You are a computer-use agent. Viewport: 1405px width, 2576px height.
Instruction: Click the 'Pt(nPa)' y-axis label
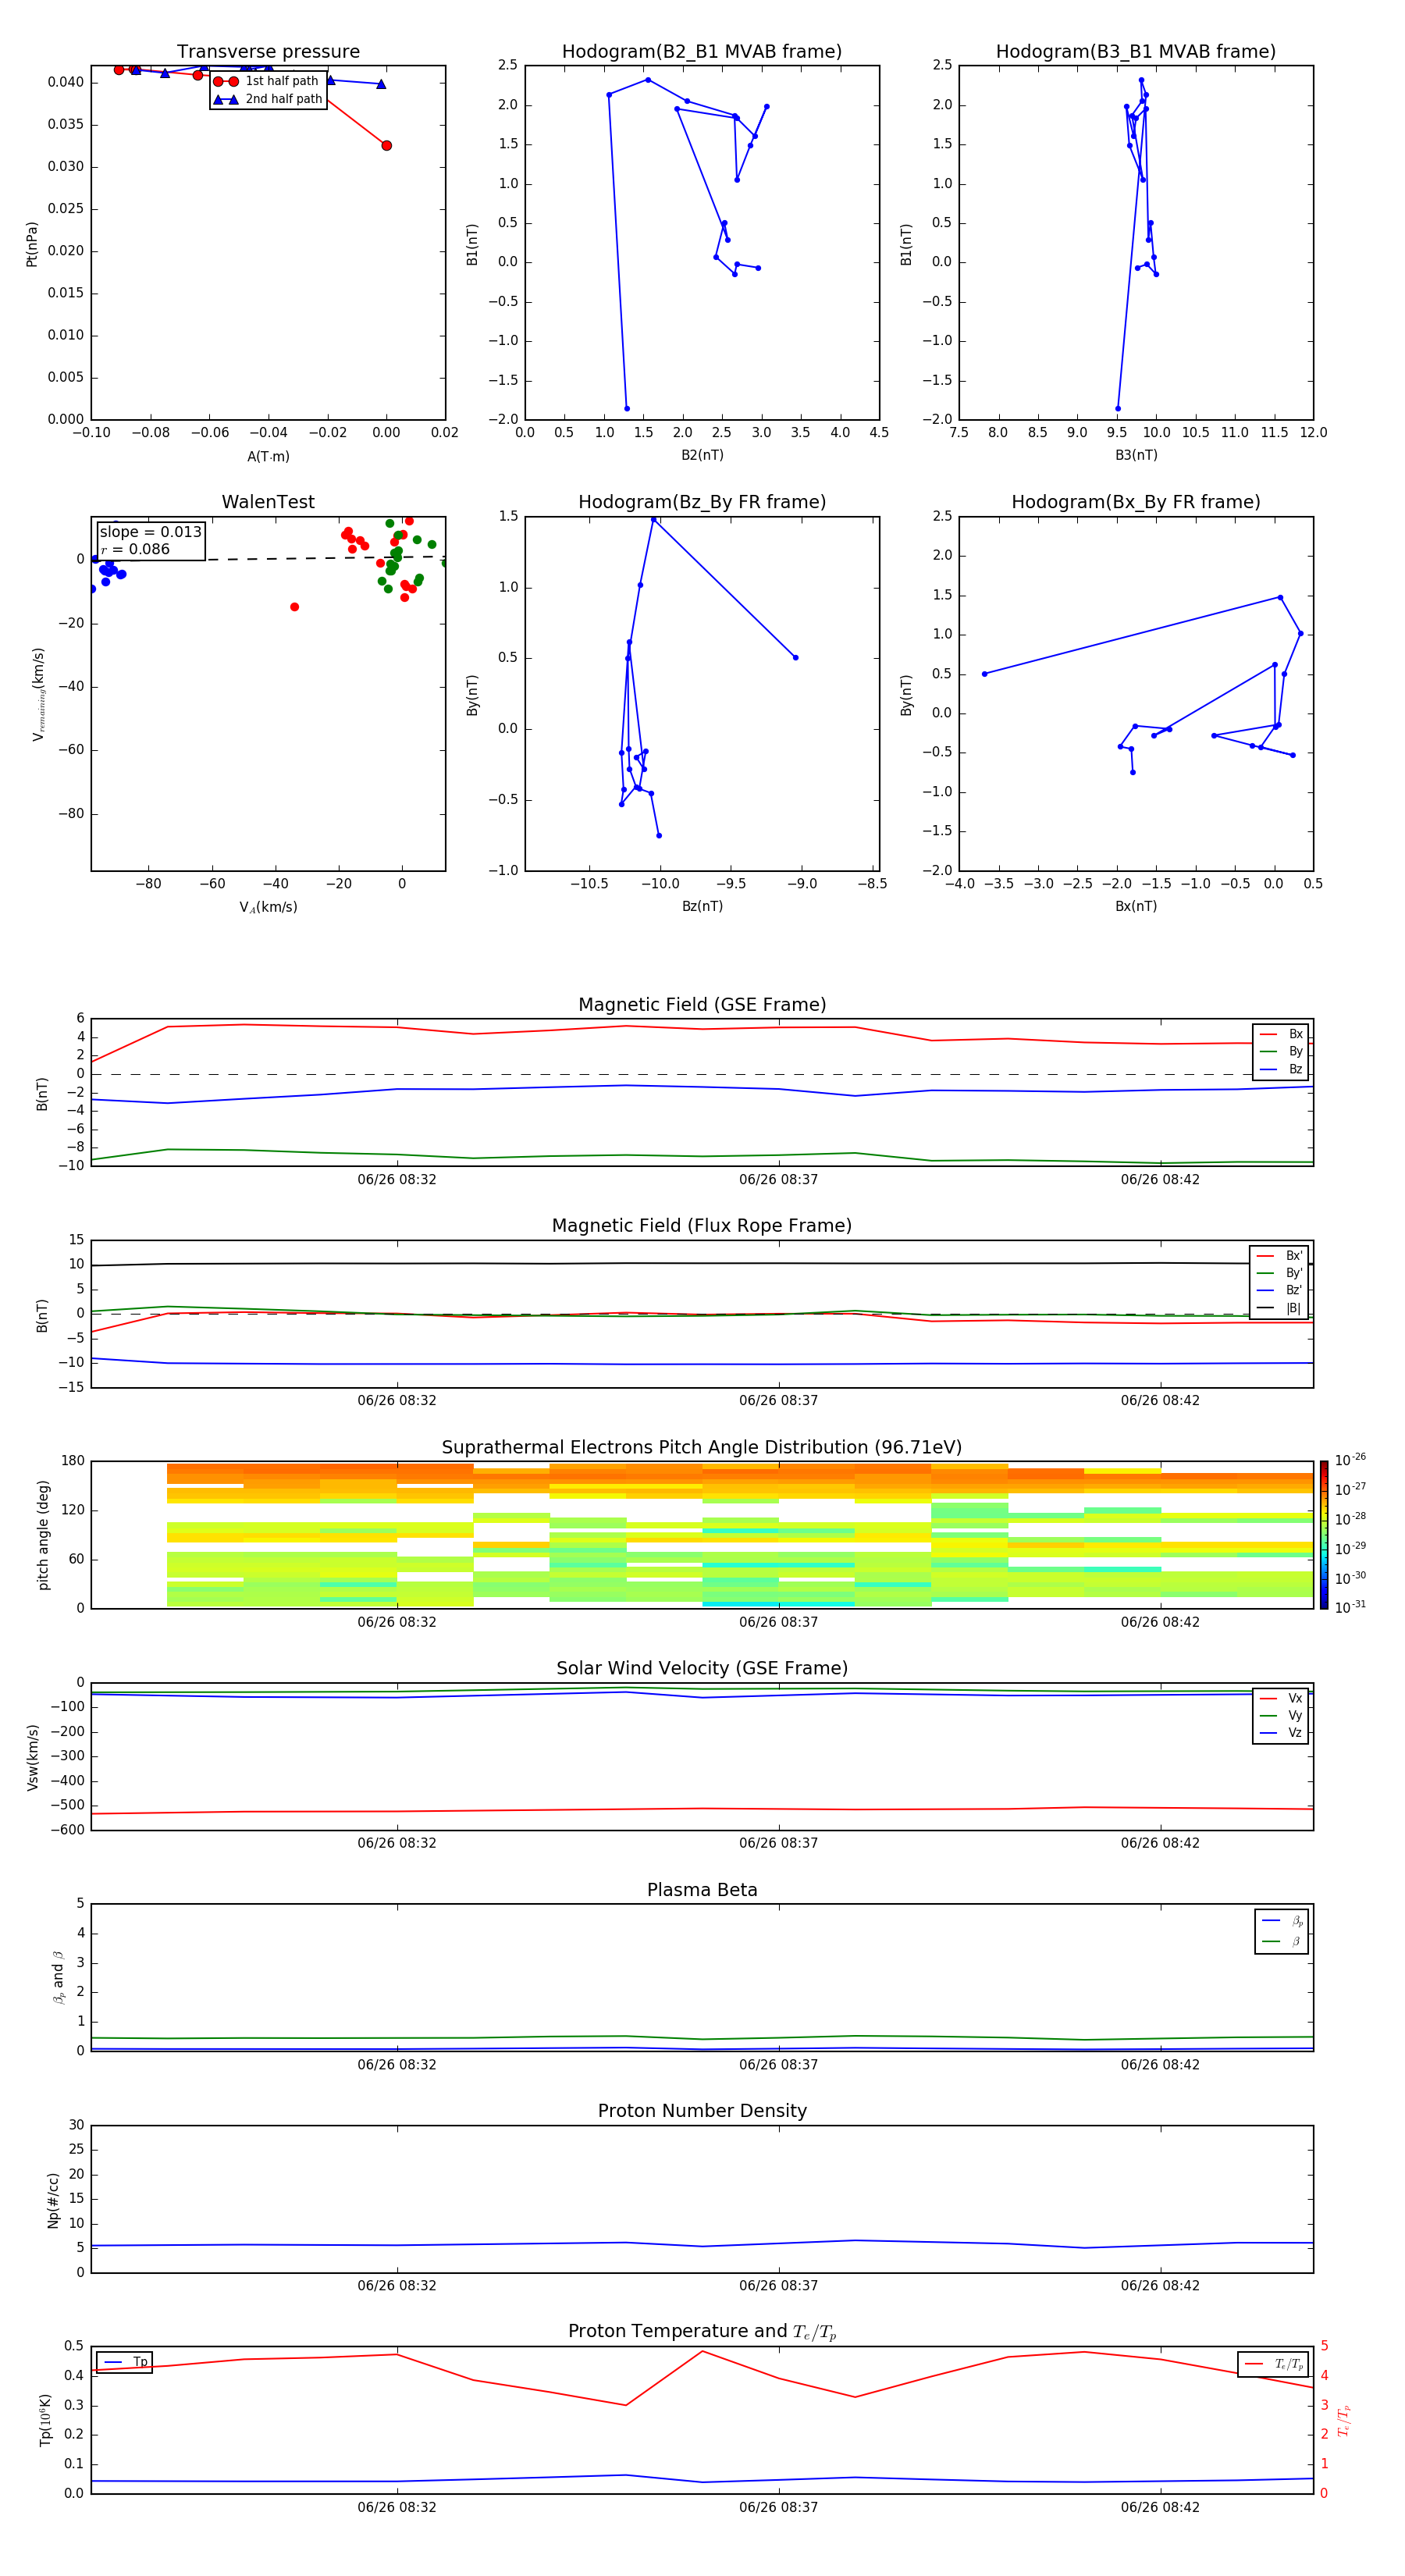pyautogui.click(x=31, y=244)
